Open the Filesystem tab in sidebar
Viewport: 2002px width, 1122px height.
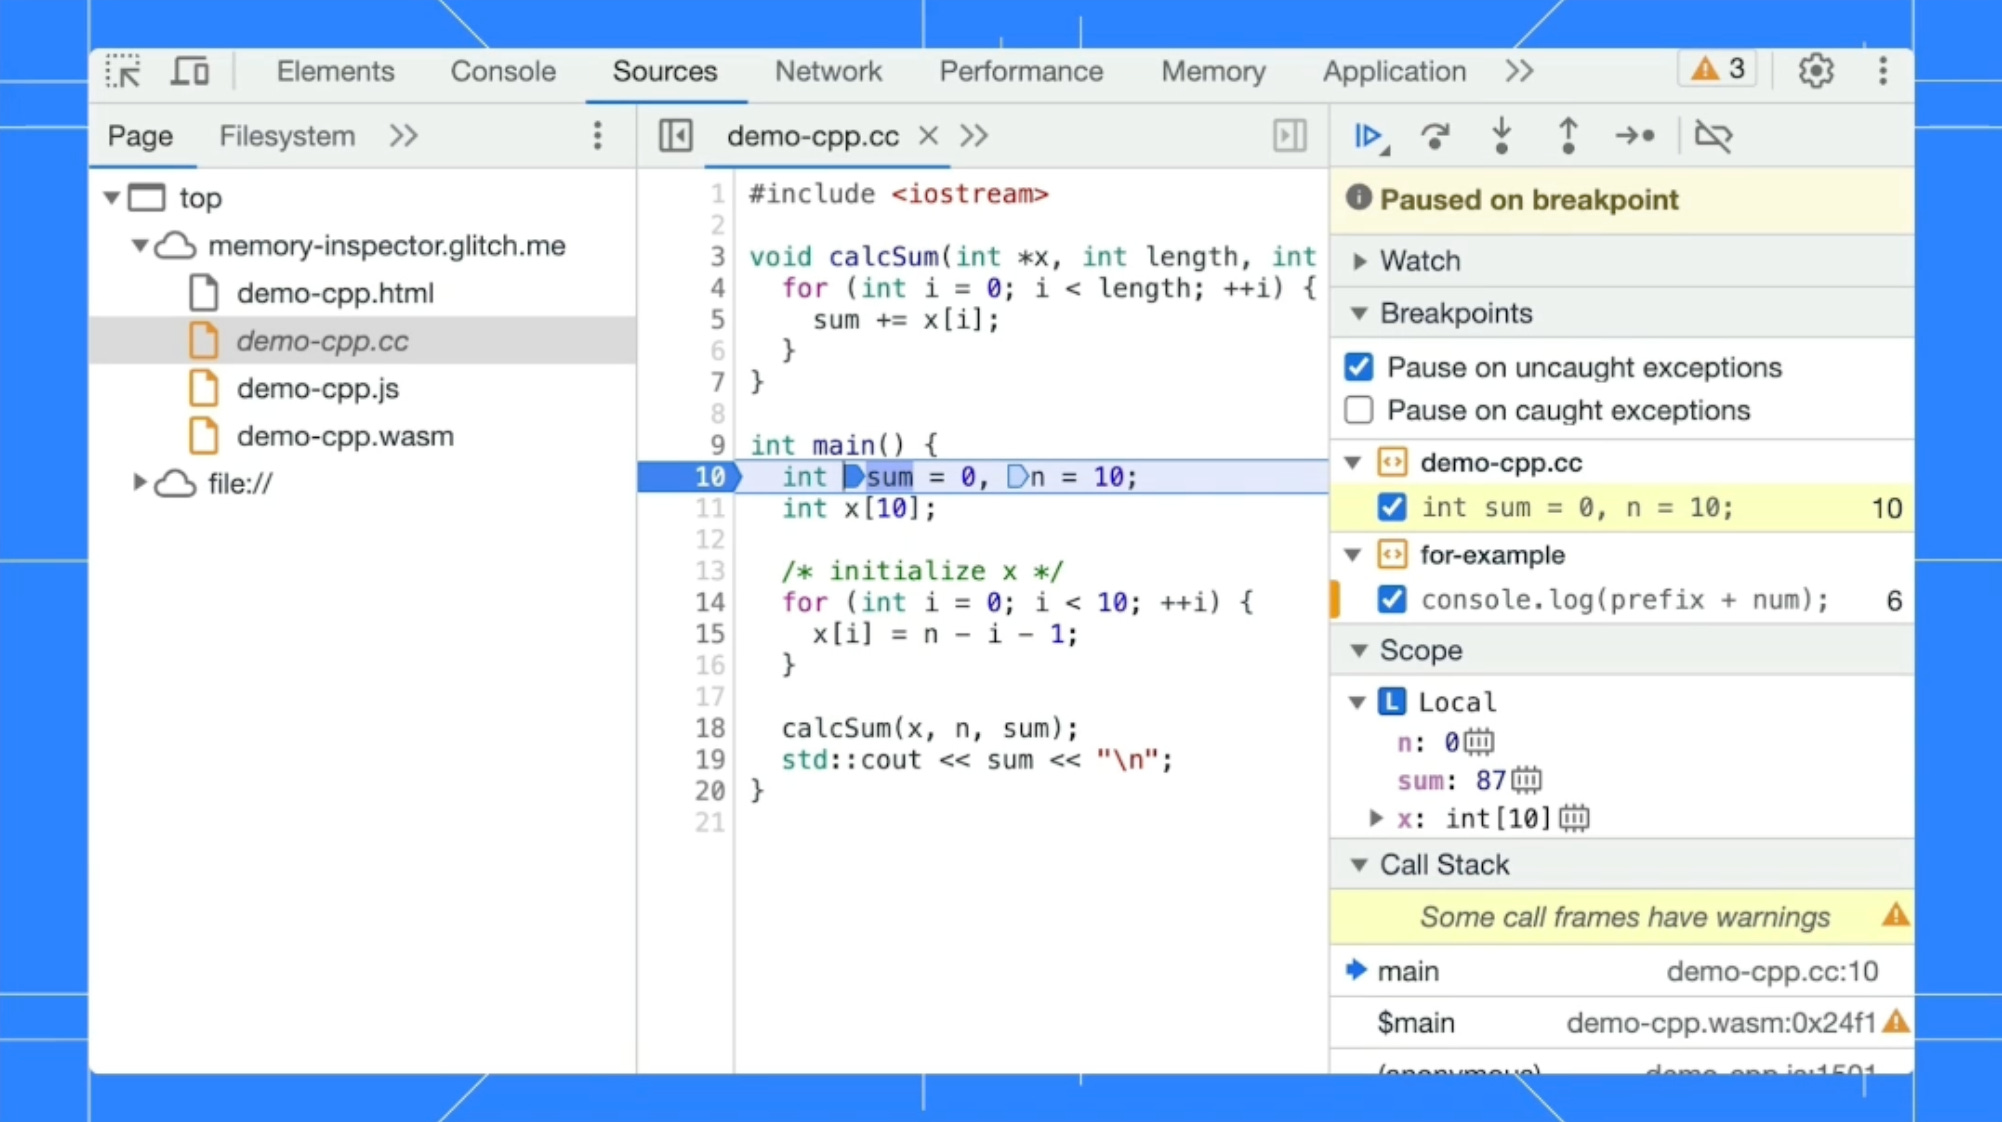tap(286, 136)
